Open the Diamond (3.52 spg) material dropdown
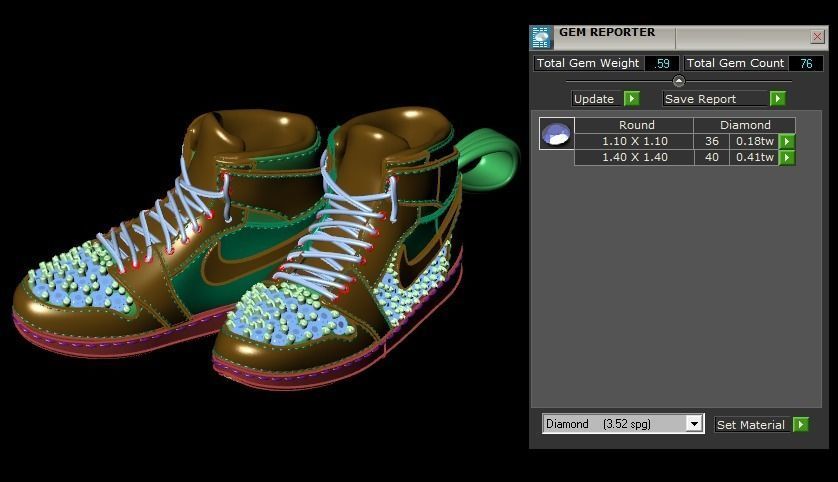 click(x=694, y=424)
